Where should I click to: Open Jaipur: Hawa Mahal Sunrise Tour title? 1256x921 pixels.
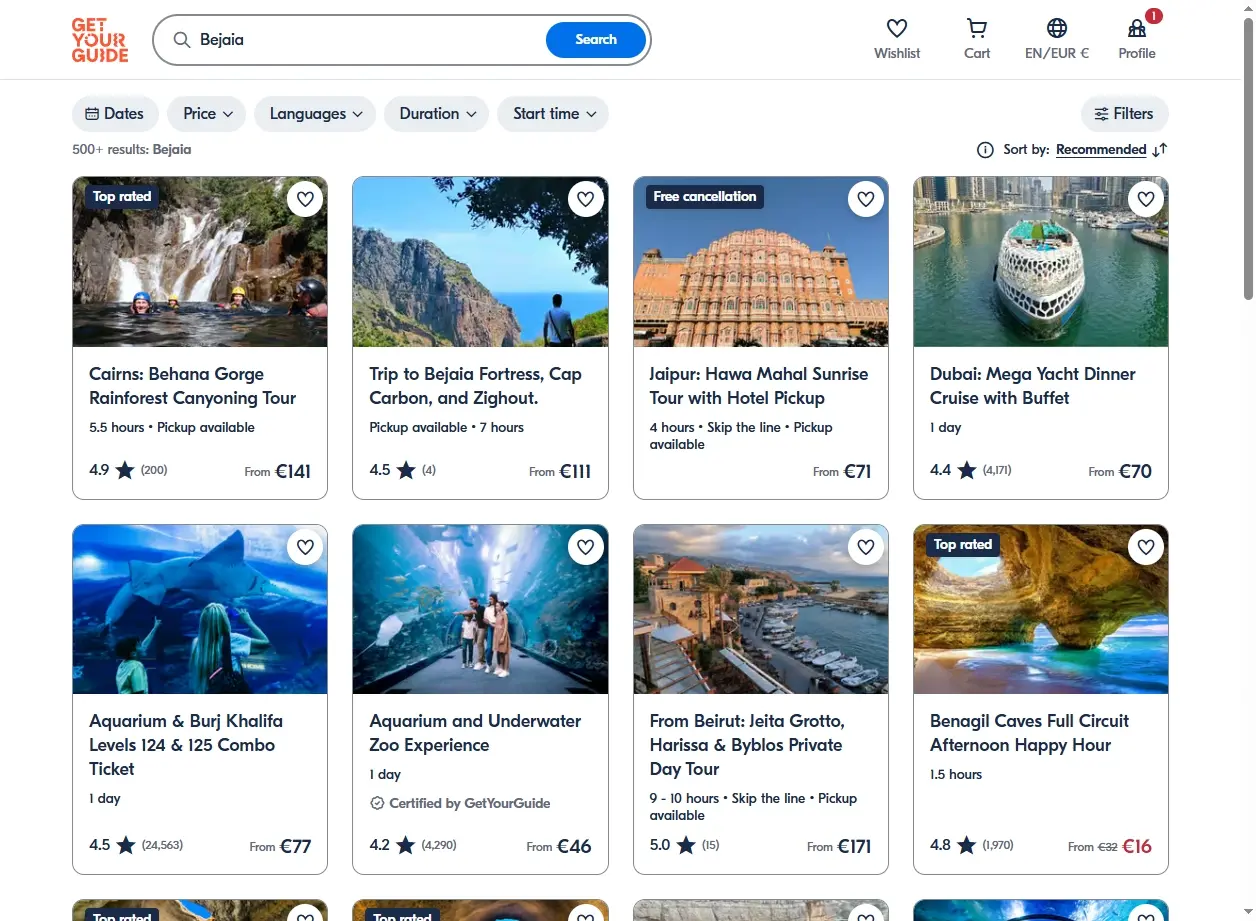759,386
